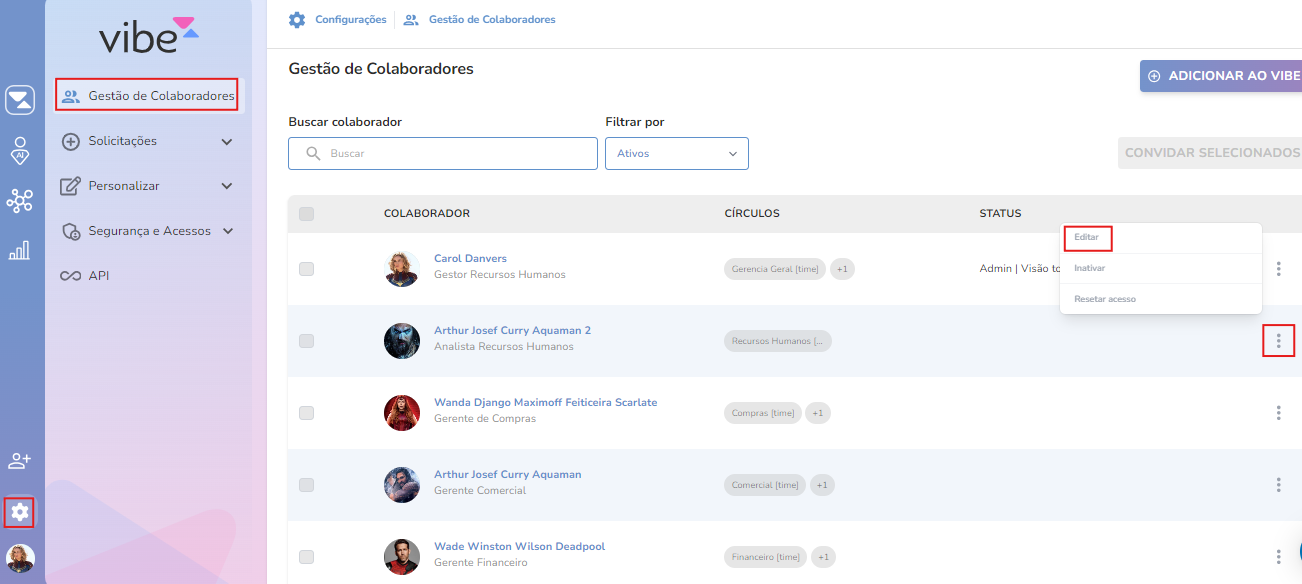Click the Solicitações plus-circle icon
Screen dimensions: 1302x584
(x=70, y=141)
